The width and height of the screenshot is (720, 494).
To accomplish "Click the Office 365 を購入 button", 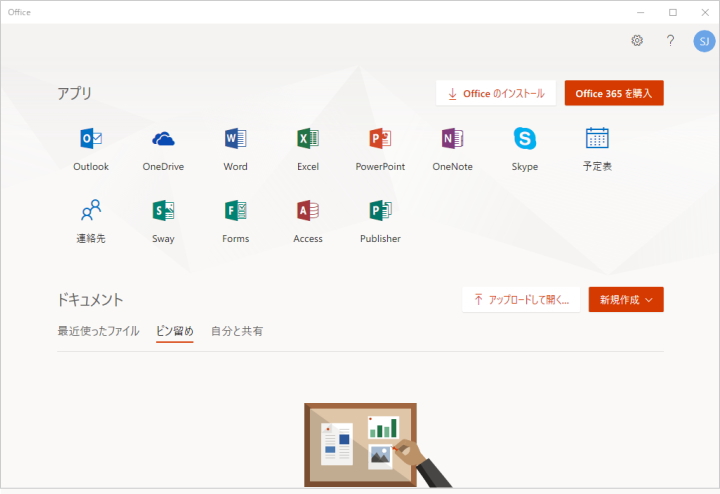I will [614, 93].
